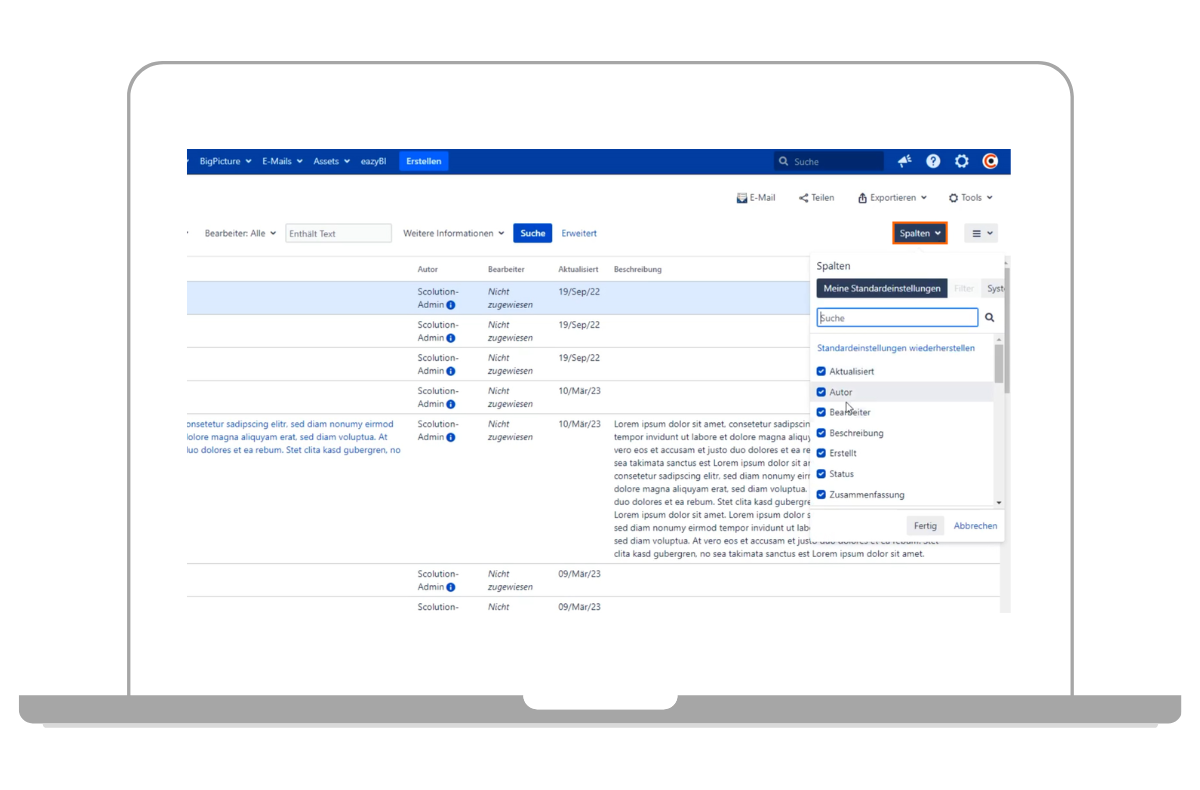Open the Weitere Informationen dropdown
1200x790 pixels.
pyautogui.click(x=453, y=233)
